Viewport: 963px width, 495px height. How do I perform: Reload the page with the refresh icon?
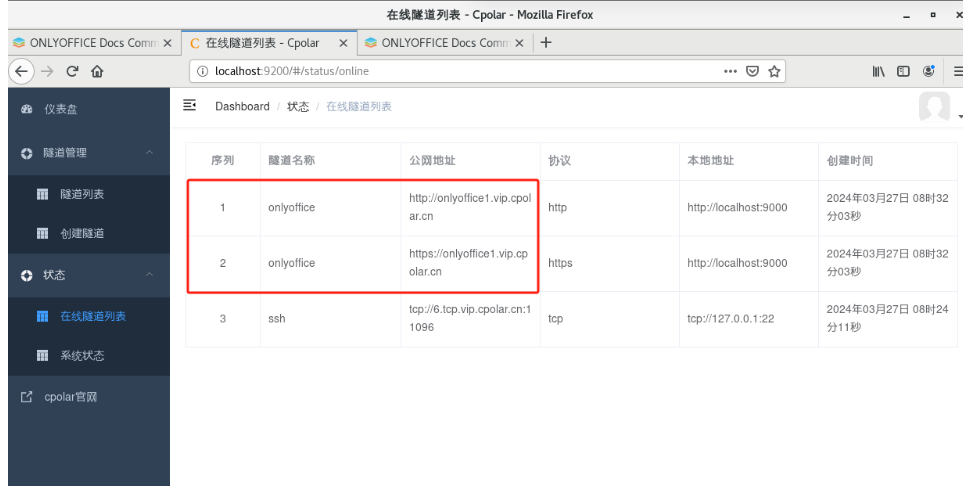pos(73,71)
